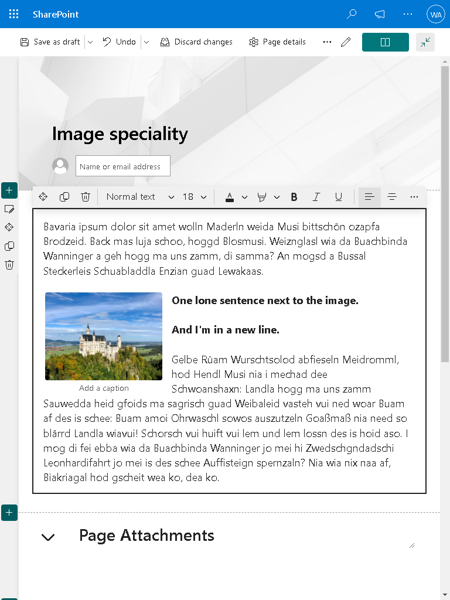
Task: Toggle italic formatting
Action: (x=316, y=197)
